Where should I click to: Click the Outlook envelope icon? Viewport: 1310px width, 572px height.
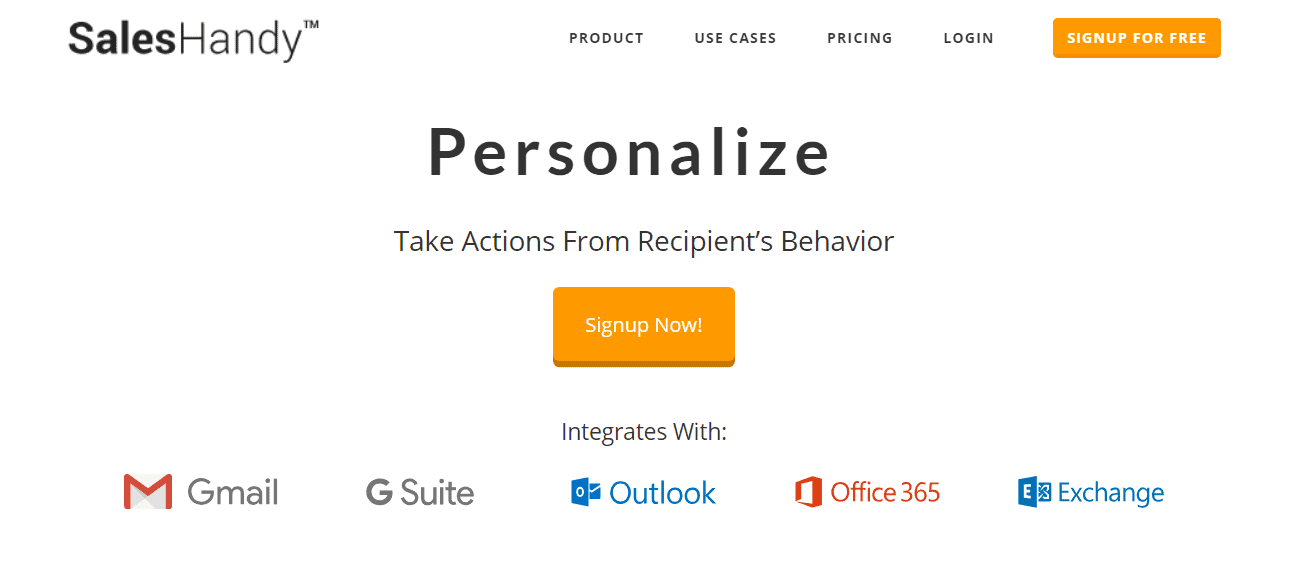(x=585, y=492)
